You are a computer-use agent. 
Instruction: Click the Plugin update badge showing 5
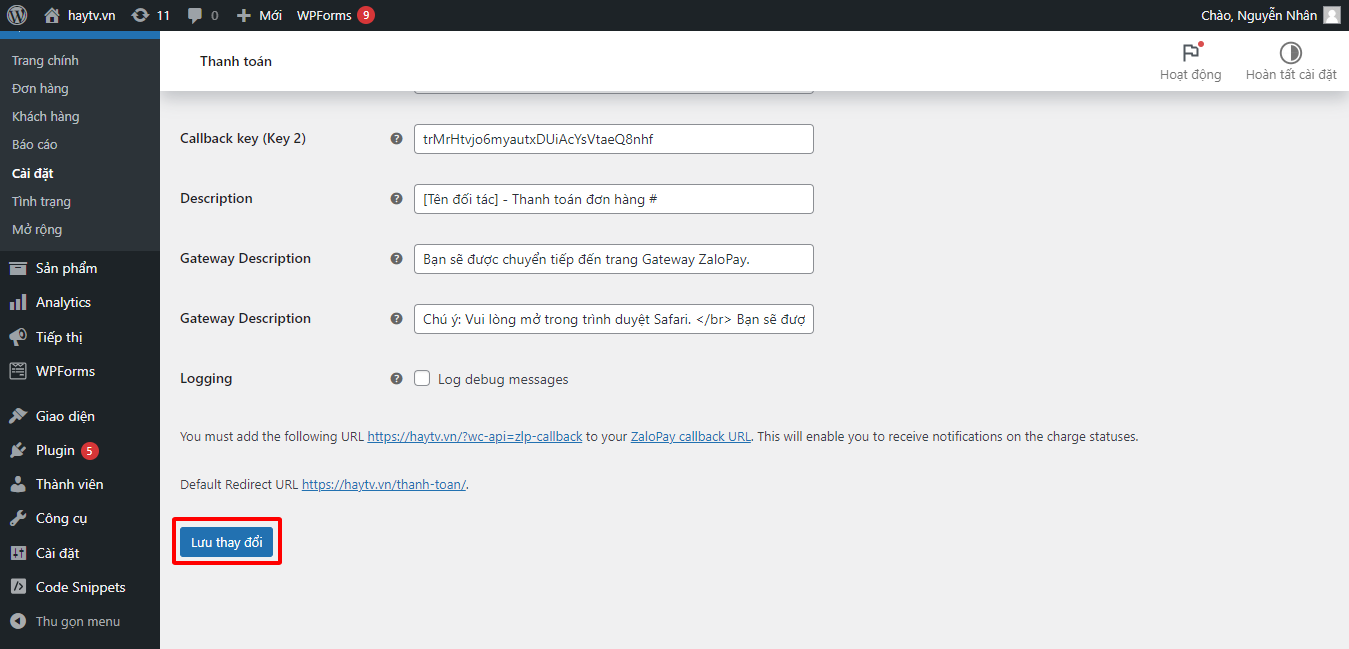tap(90, 450)
